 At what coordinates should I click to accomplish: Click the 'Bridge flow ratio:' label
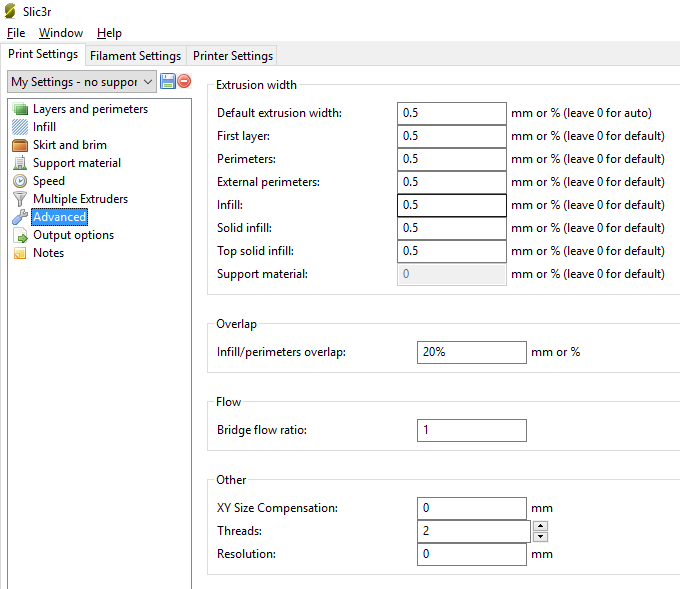pos(262,430)
